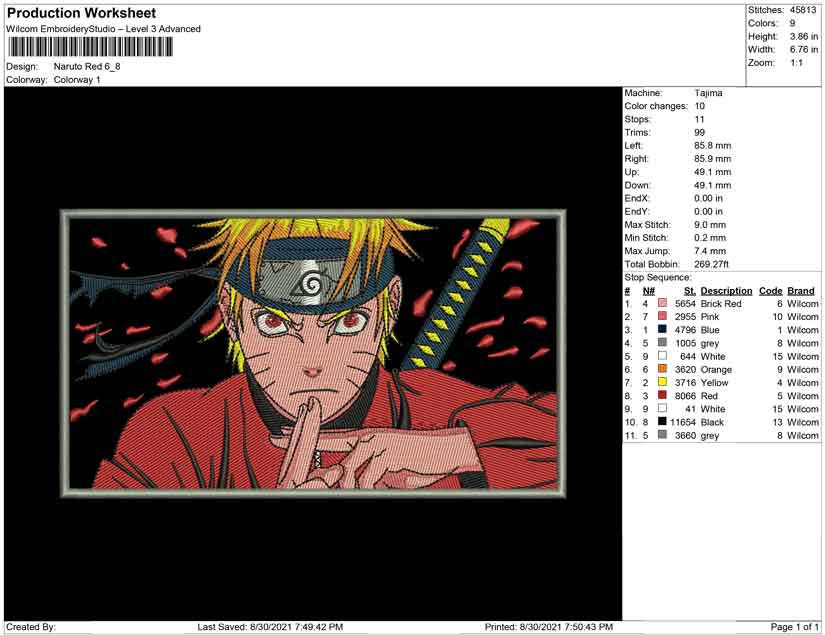Click the Colors value 9
The image size is (825, 635).
[792, 23]
